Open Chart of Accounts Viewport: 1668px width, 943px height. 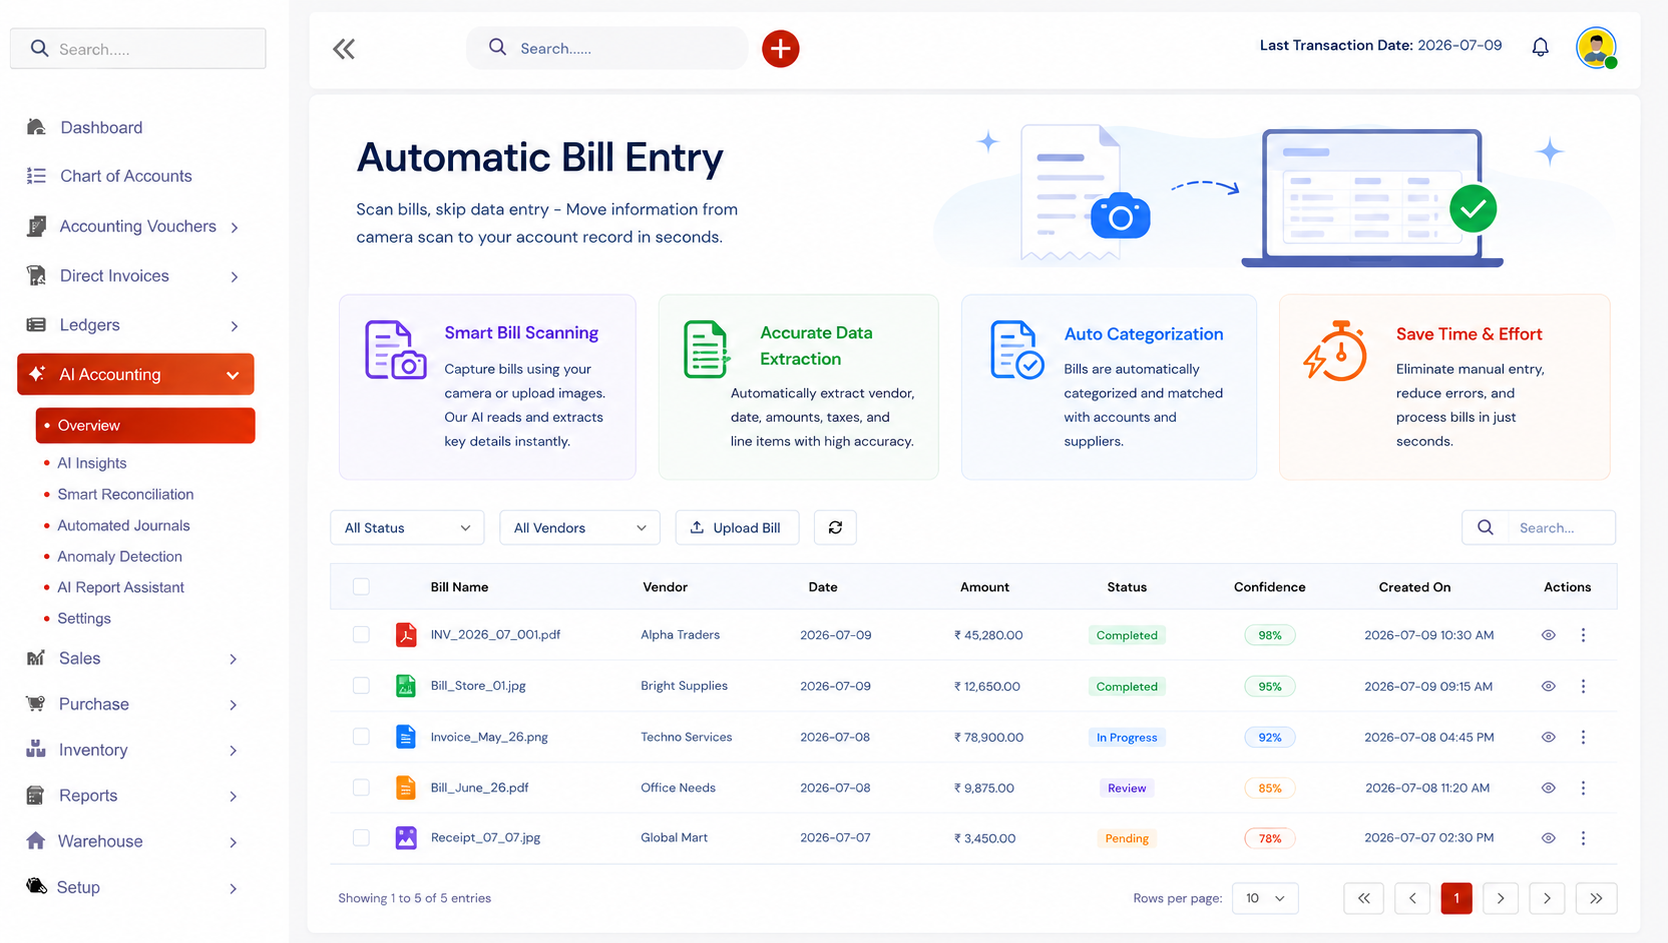pos(126,176)
